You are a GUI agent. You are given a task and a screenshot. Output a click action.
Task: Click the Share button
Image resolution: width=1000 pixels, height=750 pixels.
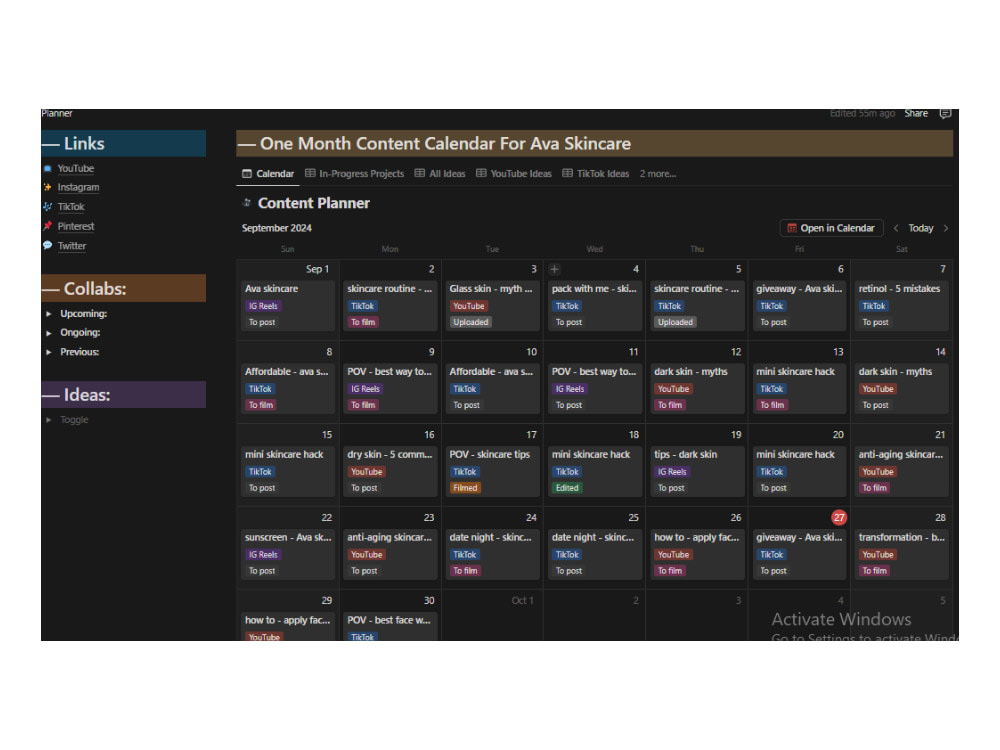[916, 114]
